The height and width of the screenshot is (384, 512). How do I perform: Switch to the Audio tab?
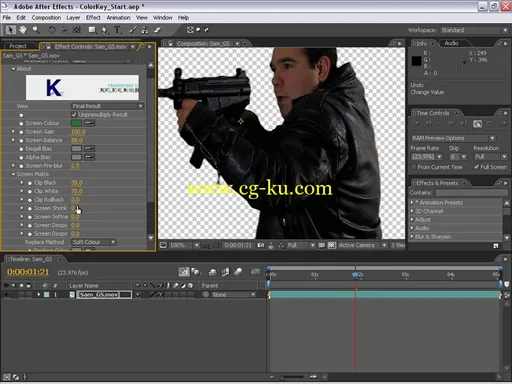tap(451, 43)
